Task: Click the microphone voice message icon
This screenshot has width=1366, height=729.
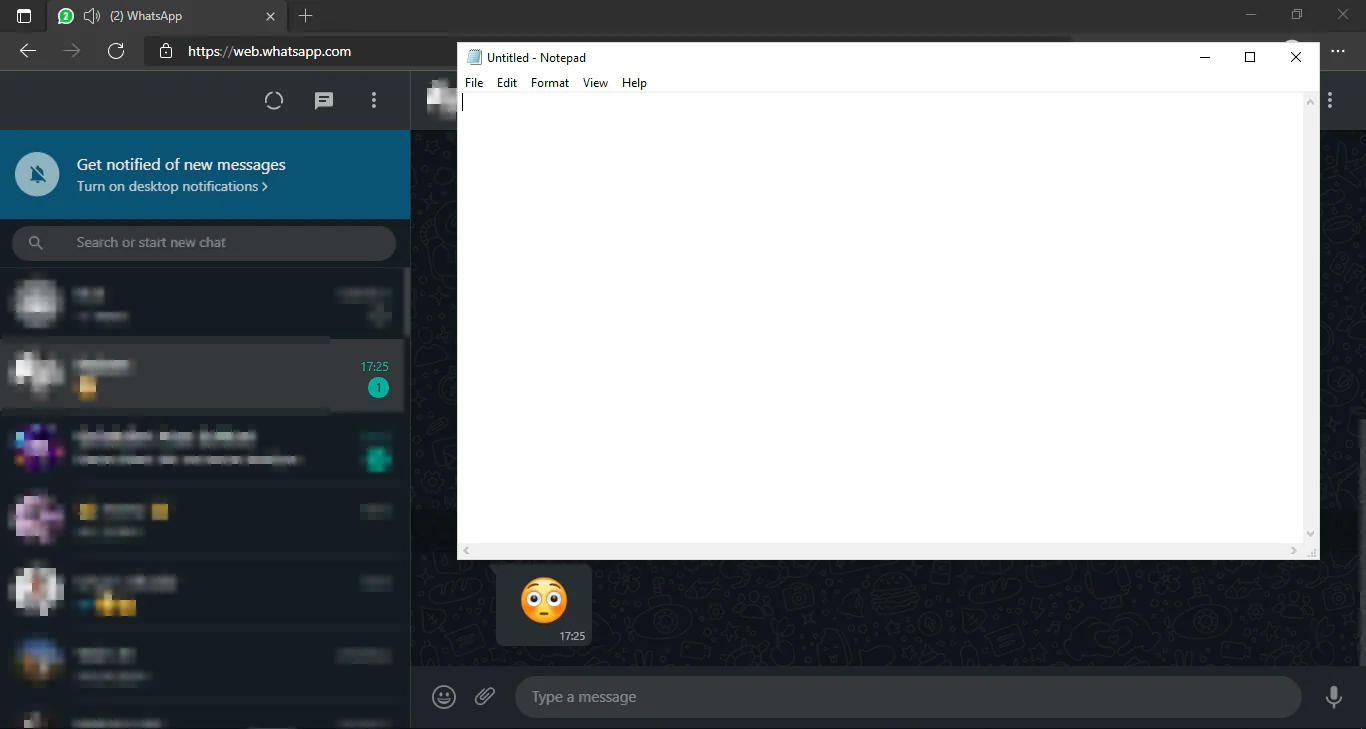Action: point(1333,697)
